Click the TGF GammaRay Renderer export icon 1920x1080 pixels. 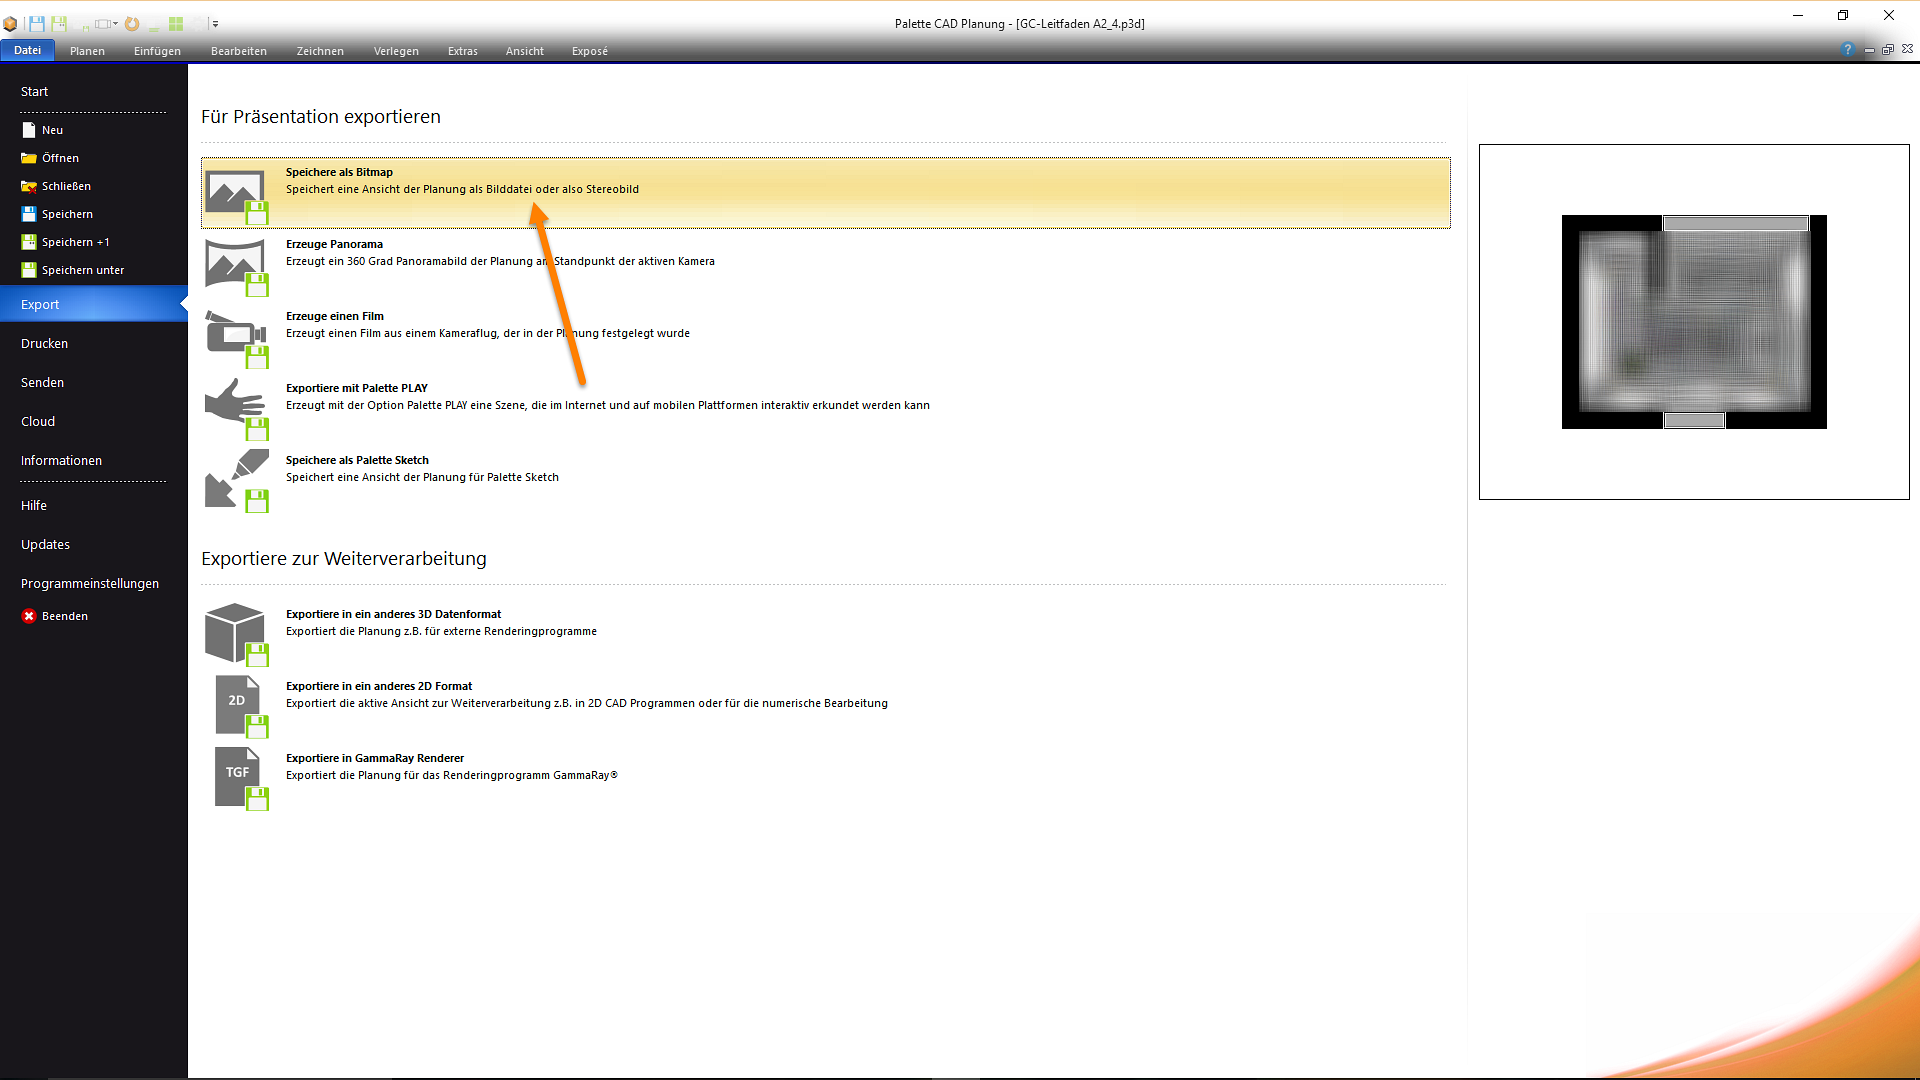[241, 779]
